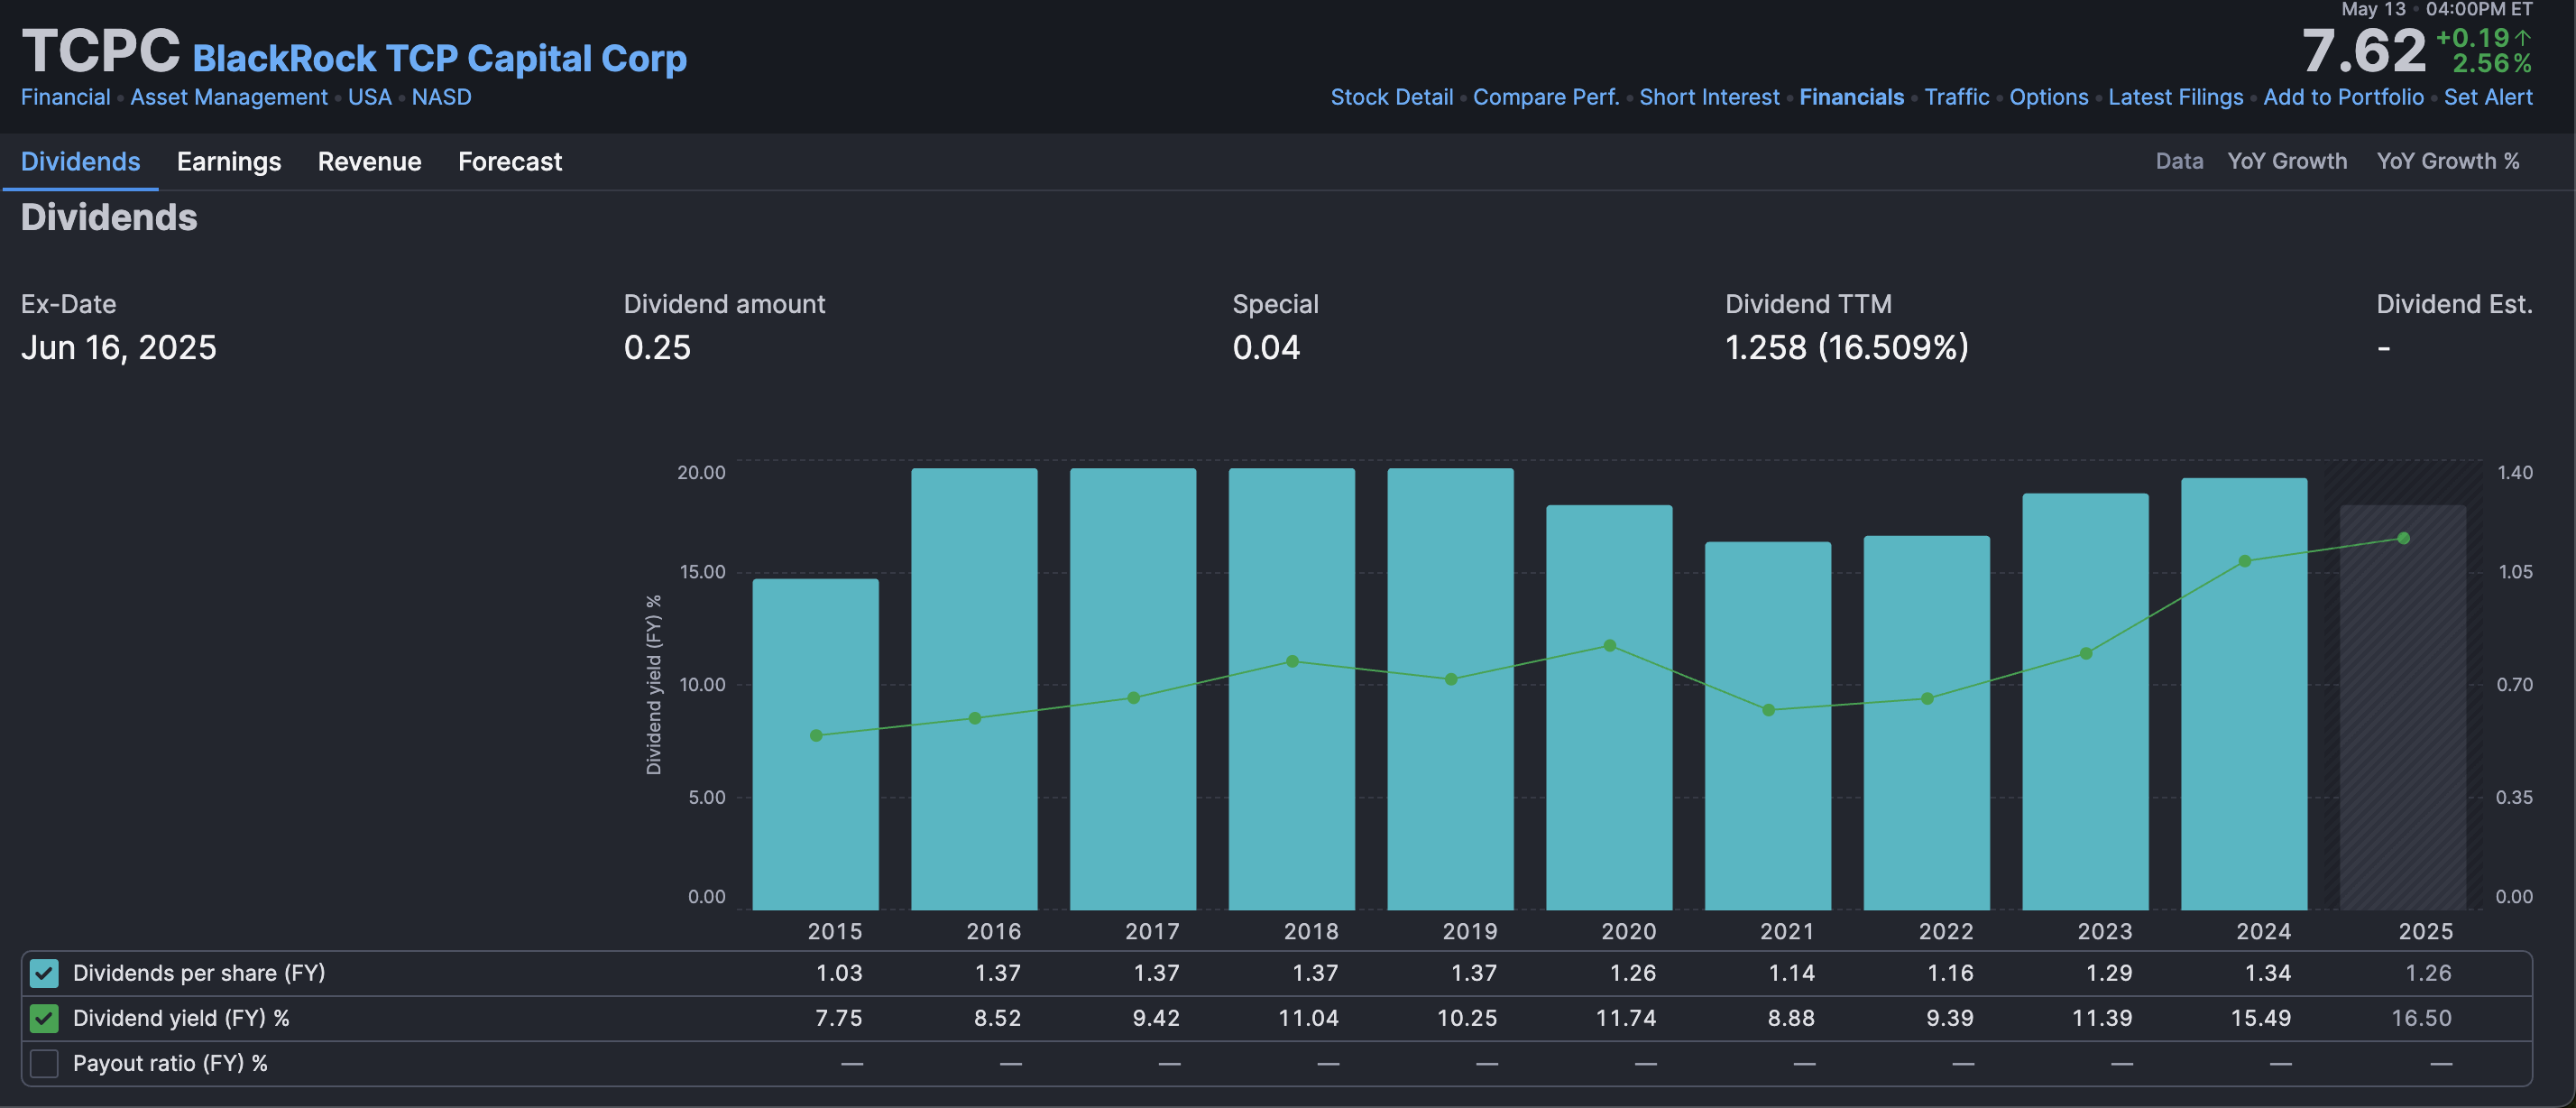The height and width of the screenshot is (1108, 2576).
Task: Click the 2019 dividend yield value 10.25
Action: 1467,1018
